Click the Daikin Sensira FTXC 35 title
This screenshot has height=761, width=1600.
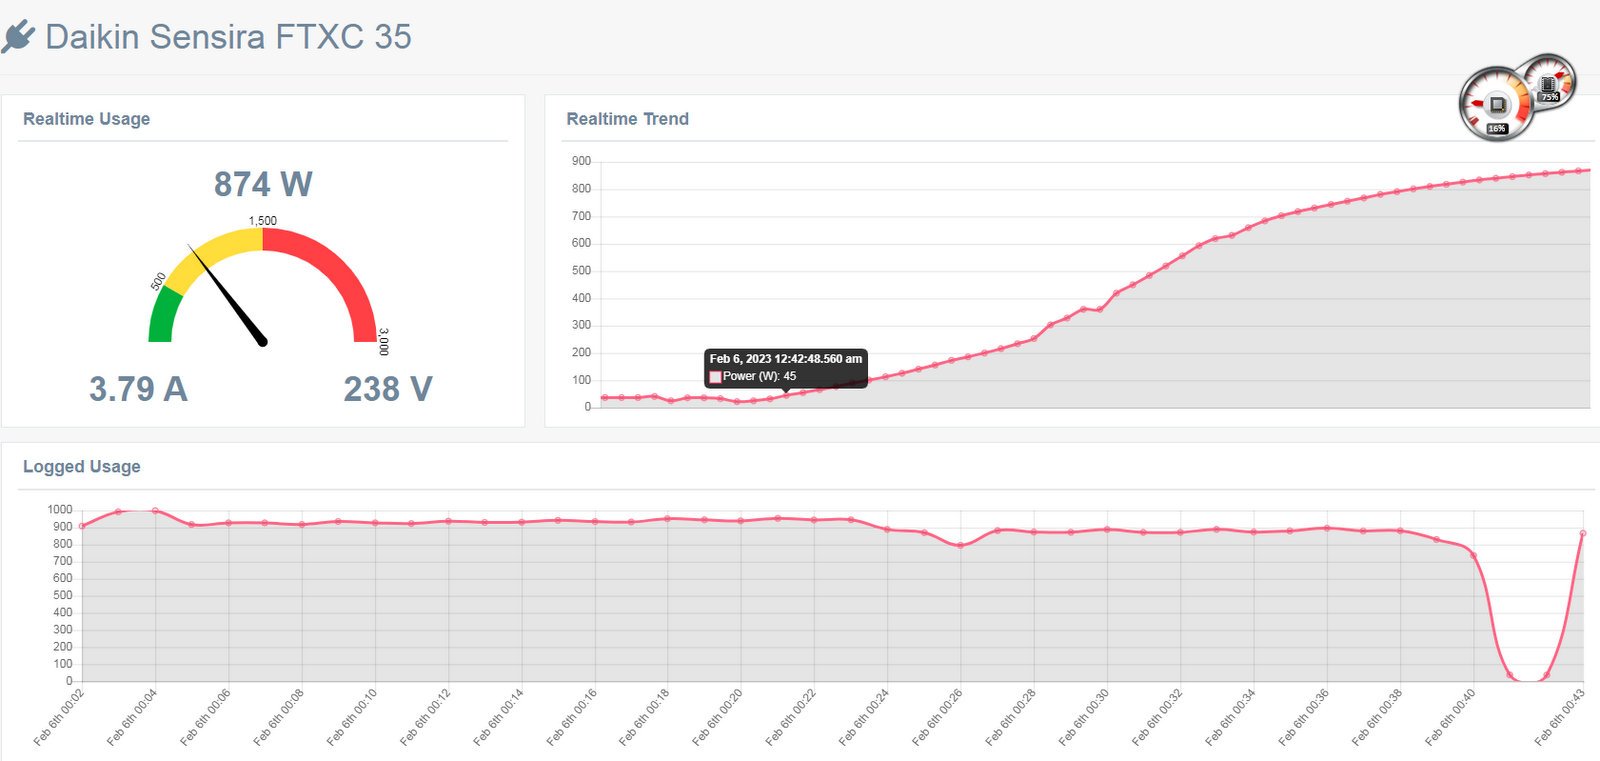coord(228,37)
